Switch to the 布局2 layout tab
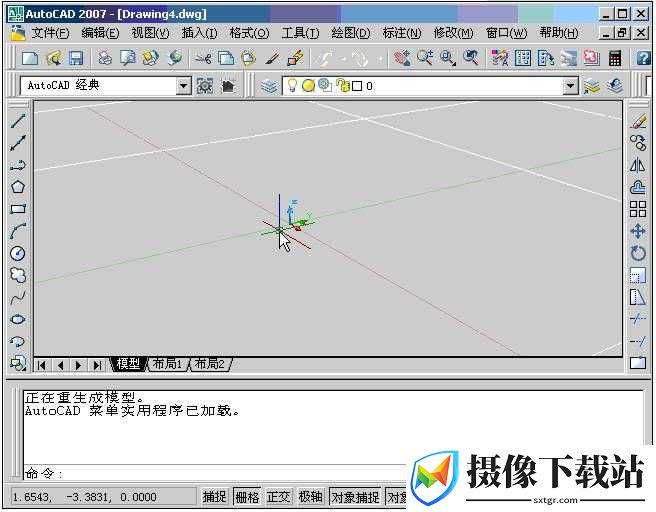This screenshot has height=512, width=656. coord(210,364)
